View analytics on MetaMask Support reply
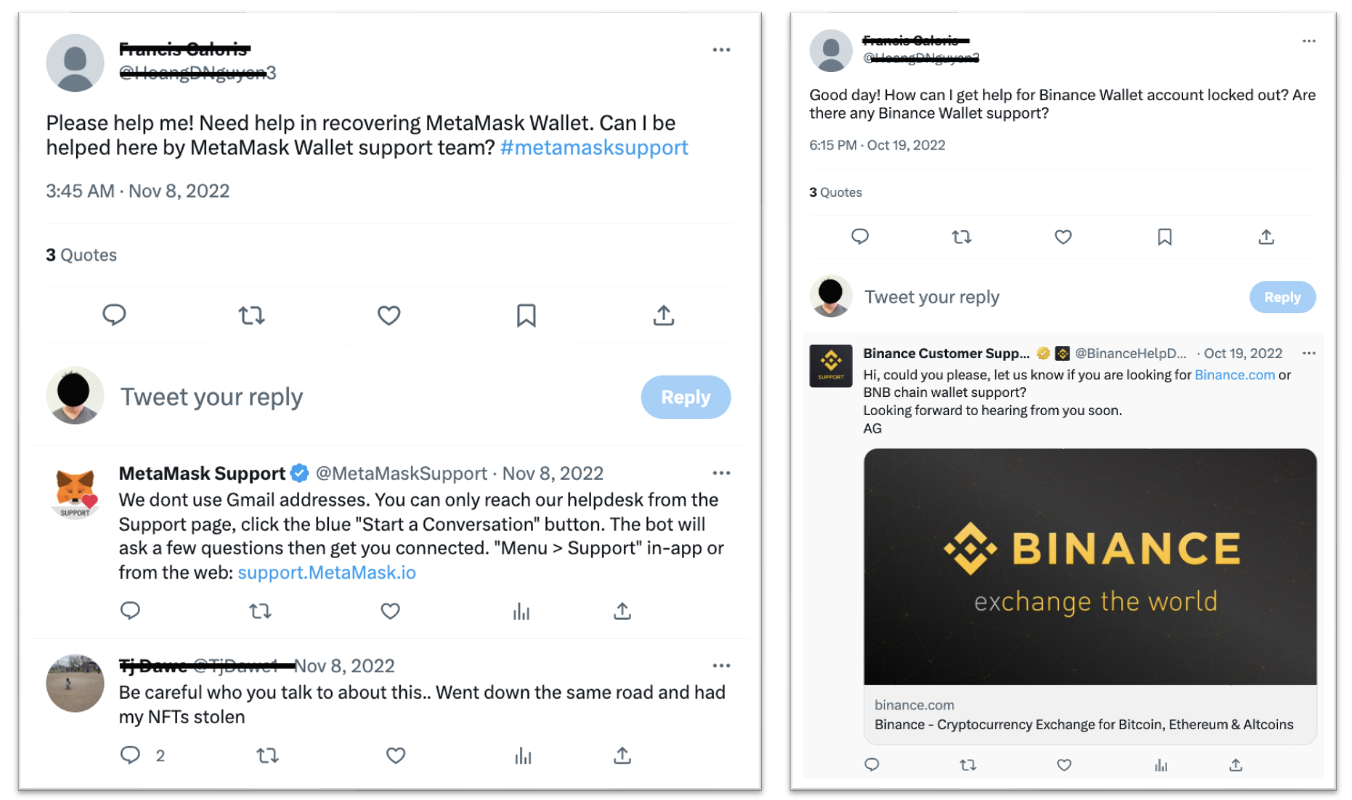Viewport: 1352px width, 800px height. coord(521,611)
